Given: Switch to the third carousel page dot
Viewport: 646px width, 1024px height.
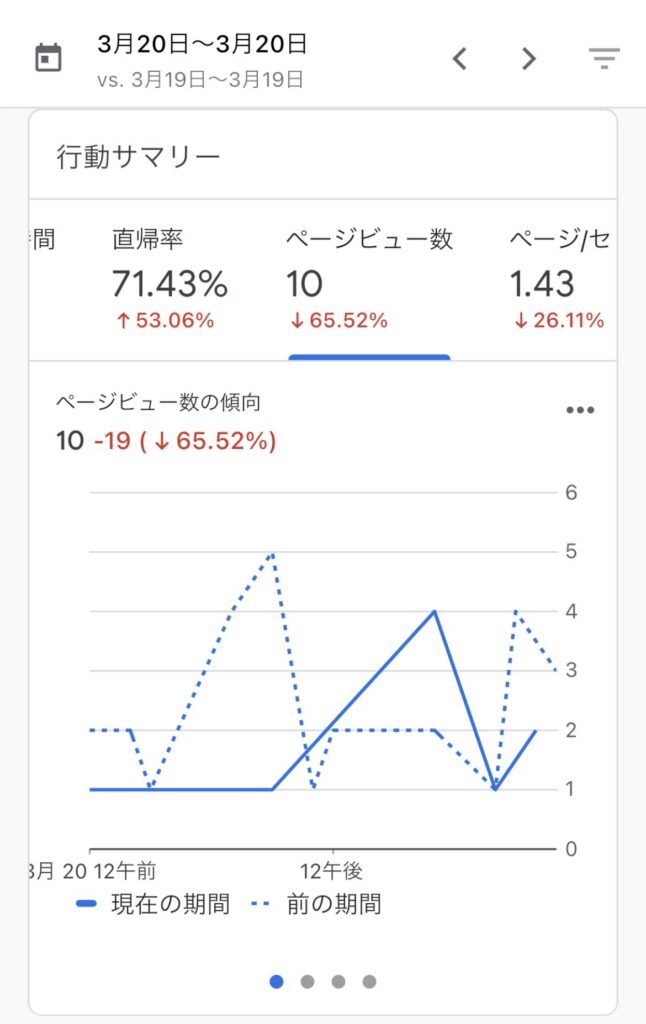Looking at the screenshot, I should (338, 982).
